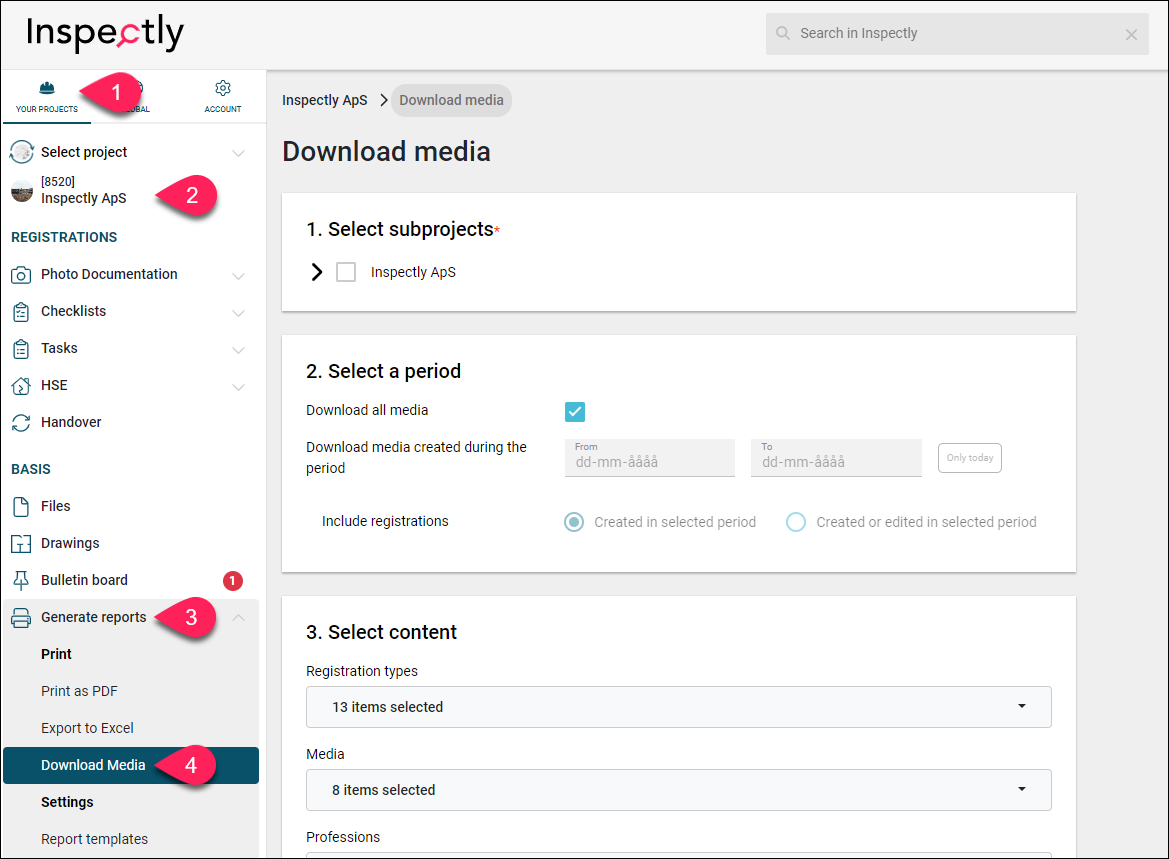Select Export to Excel
The height and width of the screenshot is (859, 1169).
pyautogui.click(x=87, y=728)
